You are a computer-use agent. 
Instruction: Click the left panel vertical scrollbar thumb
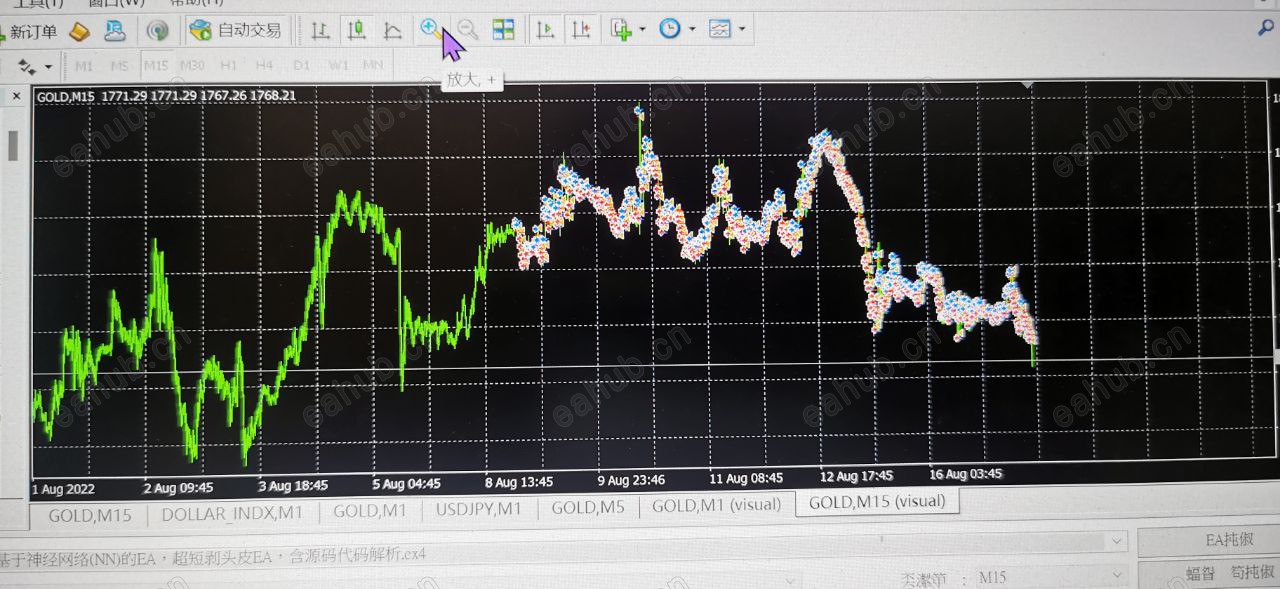pyautogui.click(x=13, y=146)
